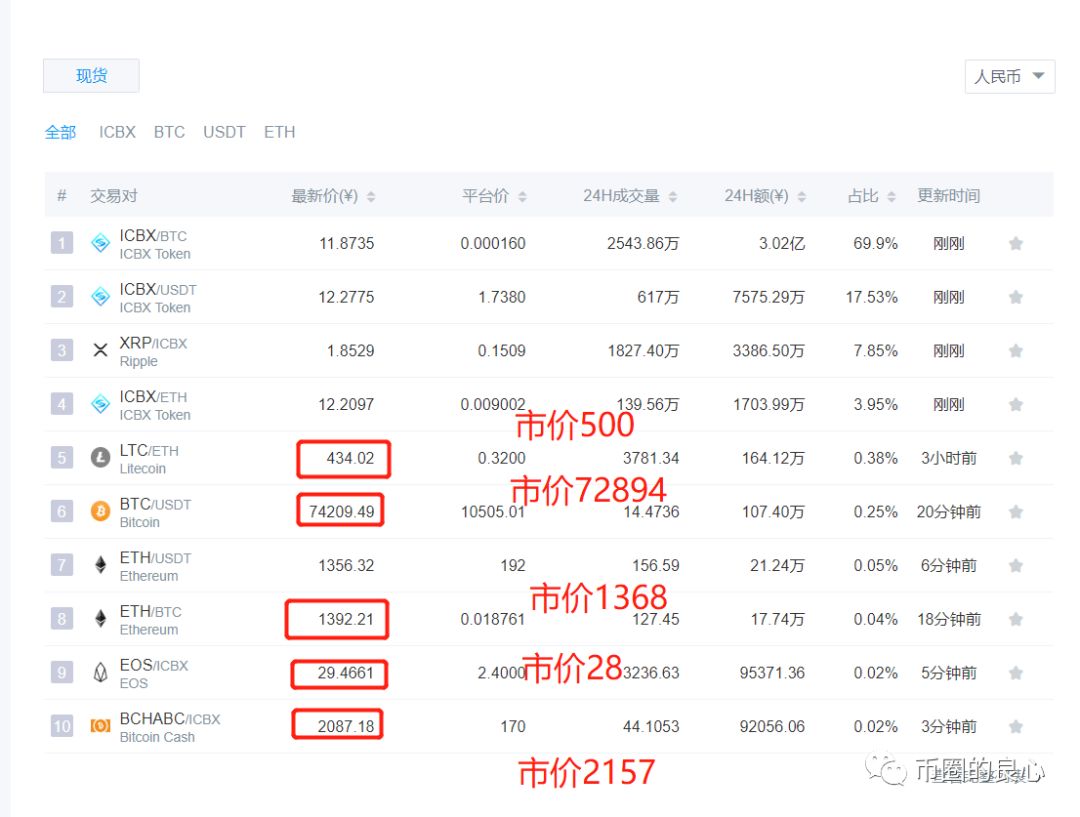Click 24H amount 3.02亿
Screen dimensions: 1080x817
(782, 243)
